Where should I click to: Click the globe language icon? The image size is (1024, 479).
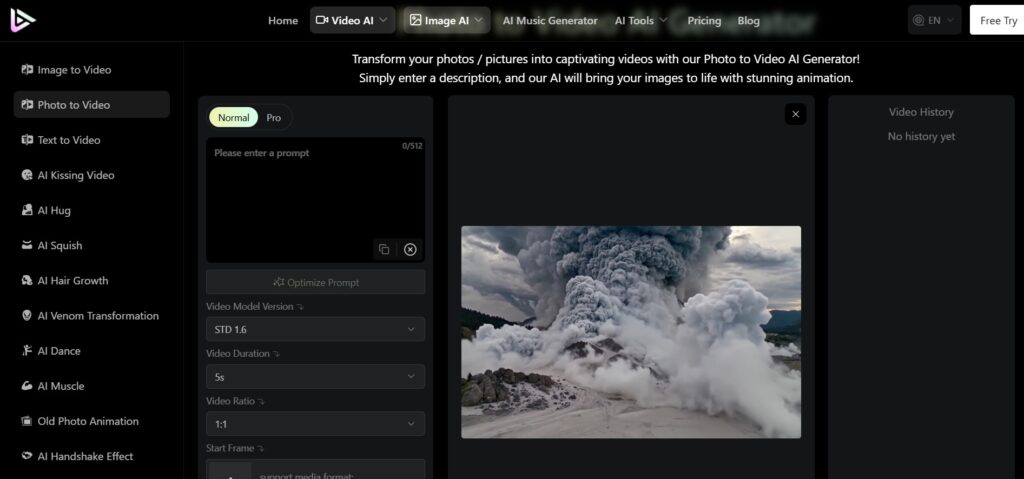click(x=918, y=20)
